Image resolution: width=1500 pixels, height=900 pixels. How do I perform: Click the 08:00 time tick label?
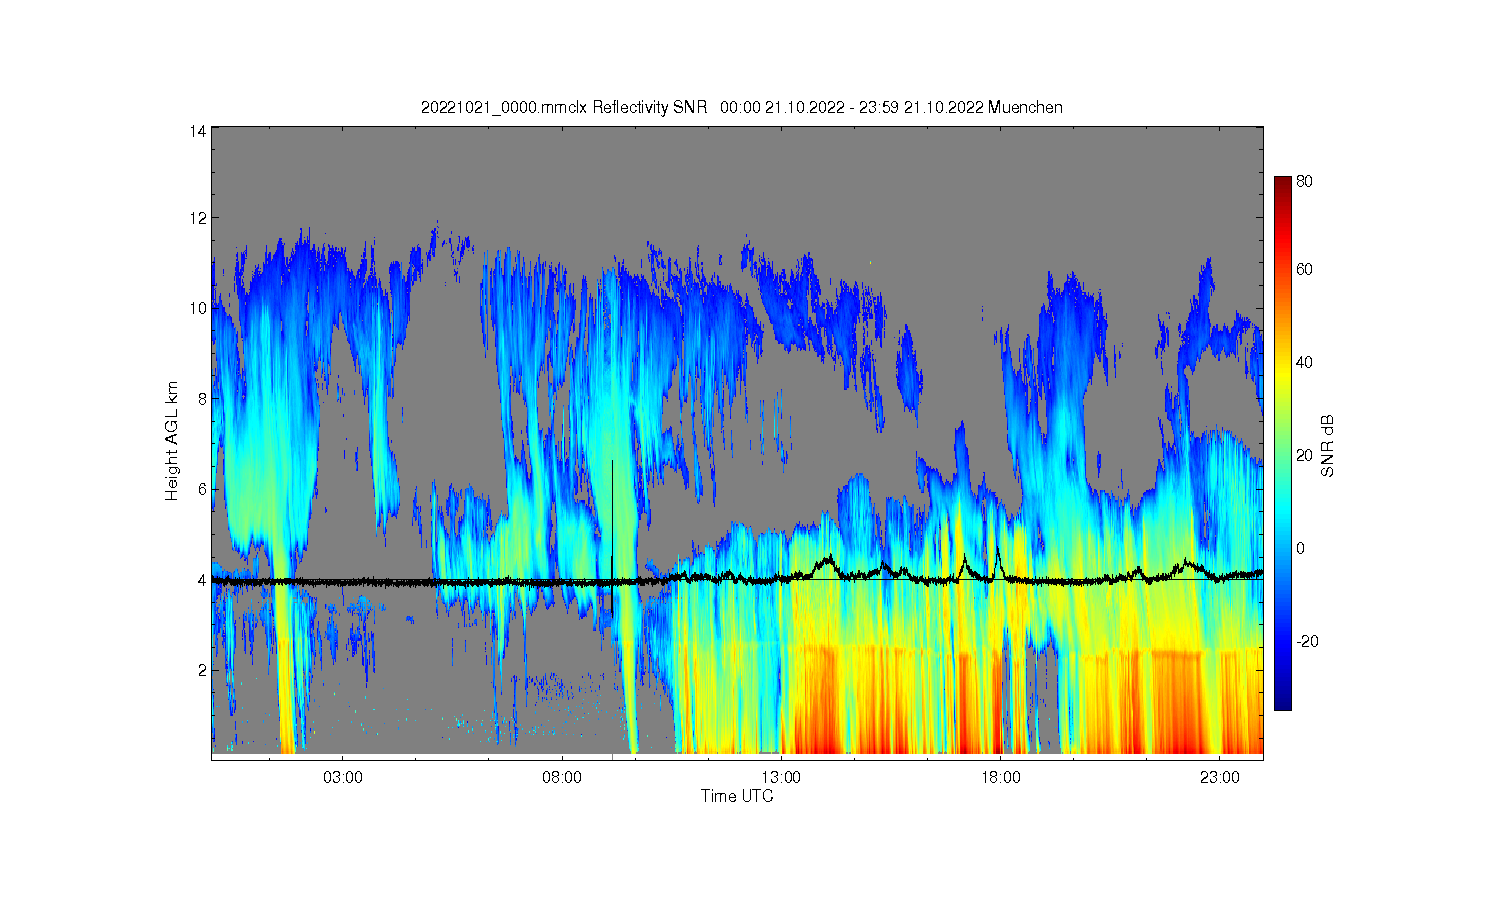(x=562, y=777)
